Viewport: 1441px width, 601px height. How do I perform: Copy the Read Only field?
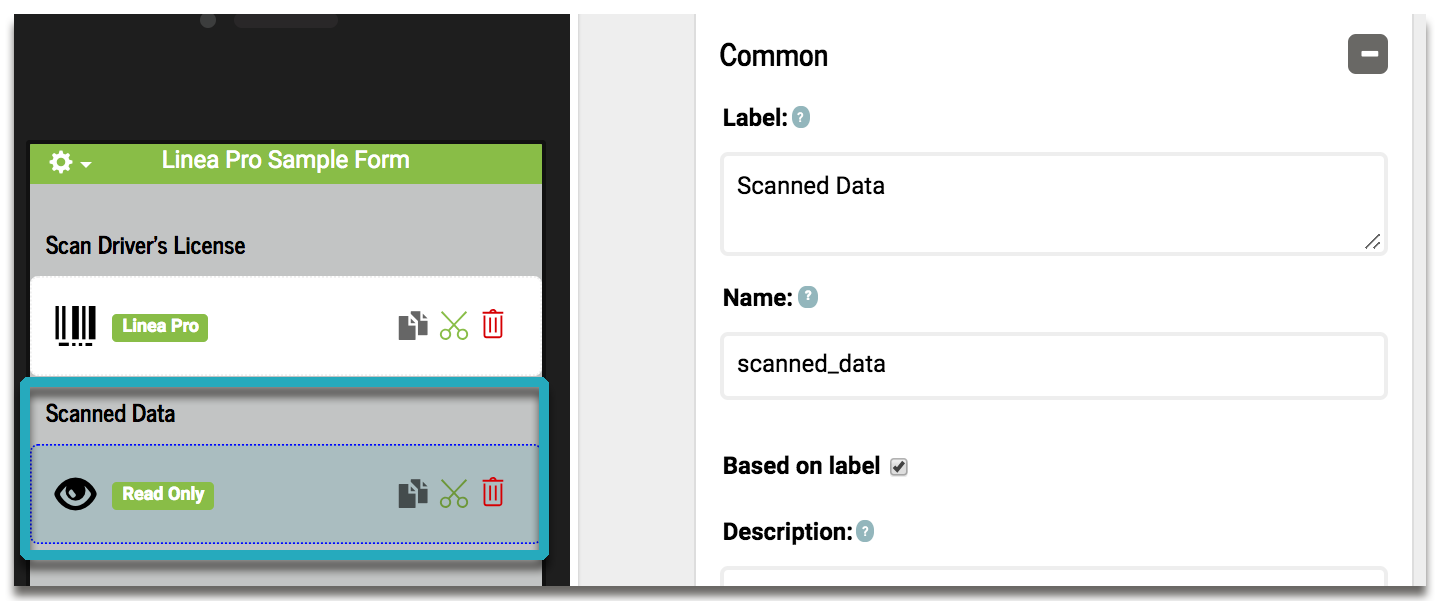point(413,494)
